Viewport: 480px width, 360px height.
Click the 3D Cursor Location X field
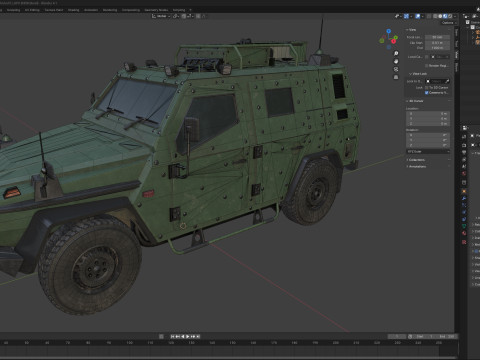pyautogui.click(x=428, y=114)
